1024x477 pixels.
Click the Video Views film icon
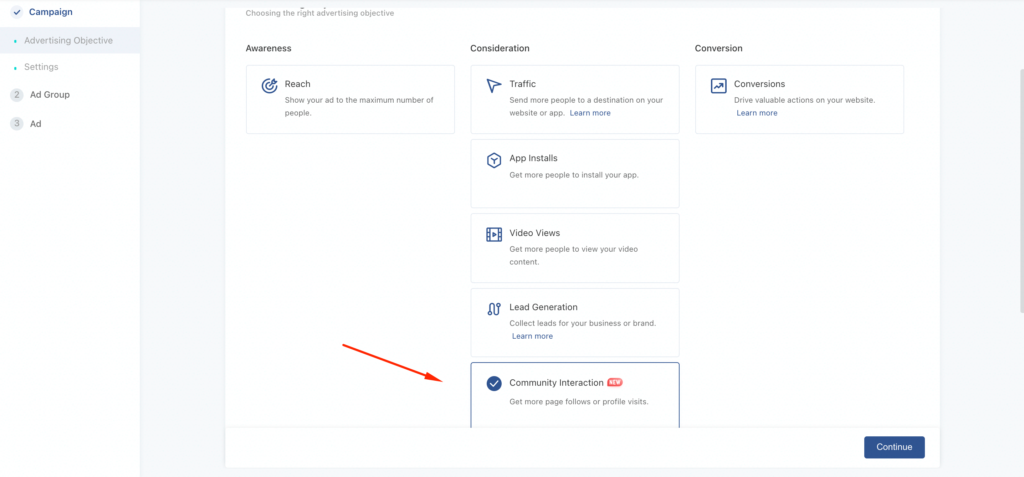(494, 235)
